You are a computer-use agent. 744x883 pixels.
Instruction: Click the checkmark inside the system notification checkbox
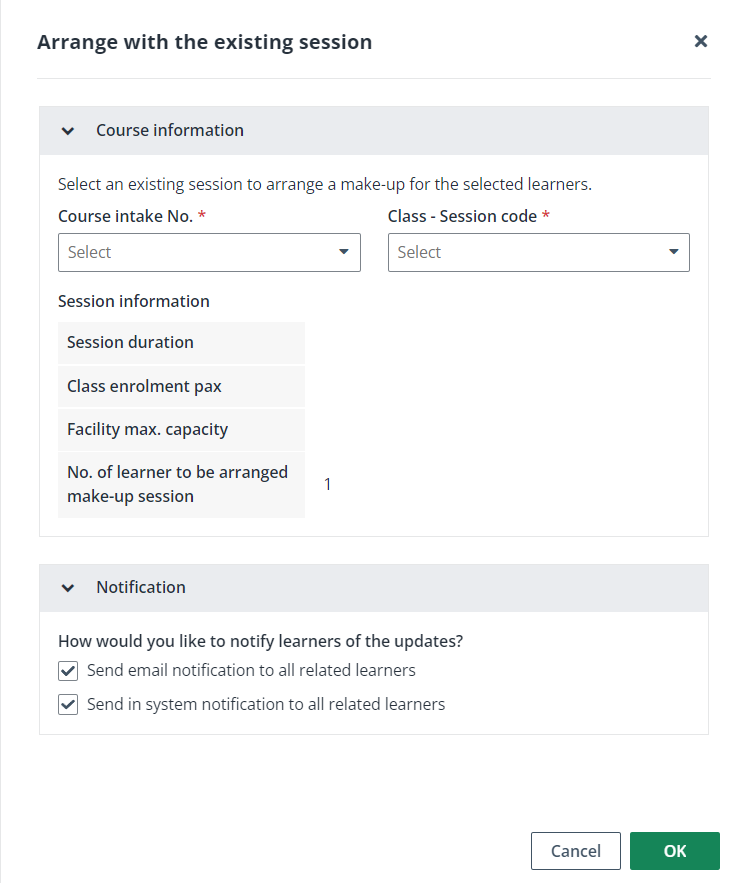pos(68,704)
